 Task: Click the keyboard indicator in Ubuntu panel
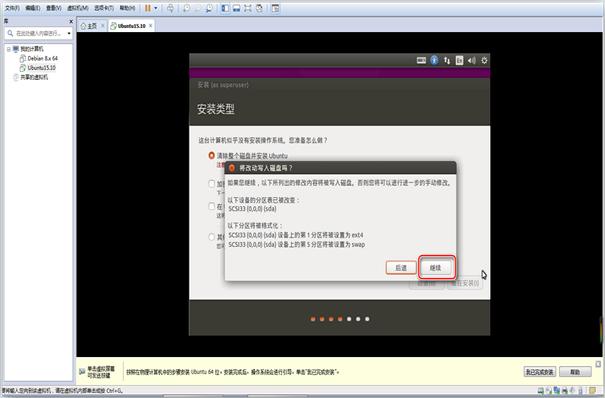421,60
